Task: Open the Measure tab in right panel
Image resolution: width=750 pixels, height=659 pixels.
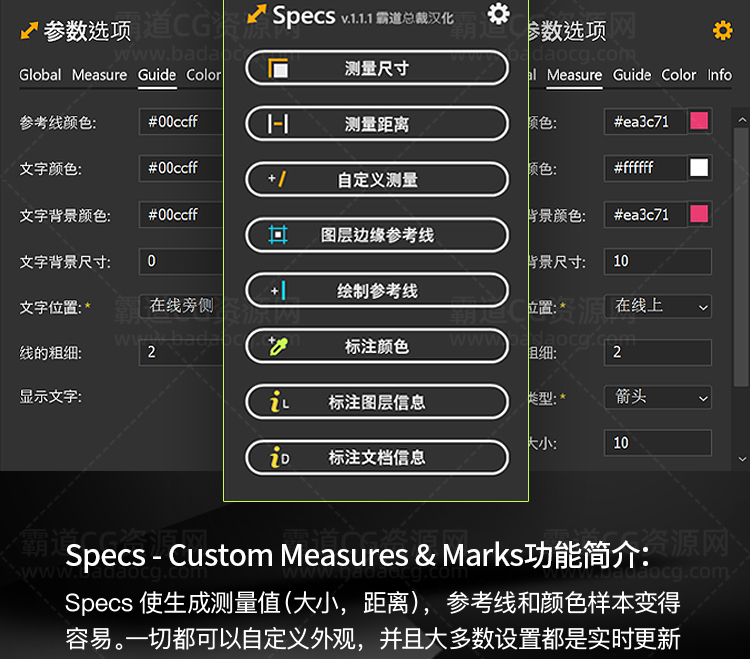Action: tap(574, 75)
